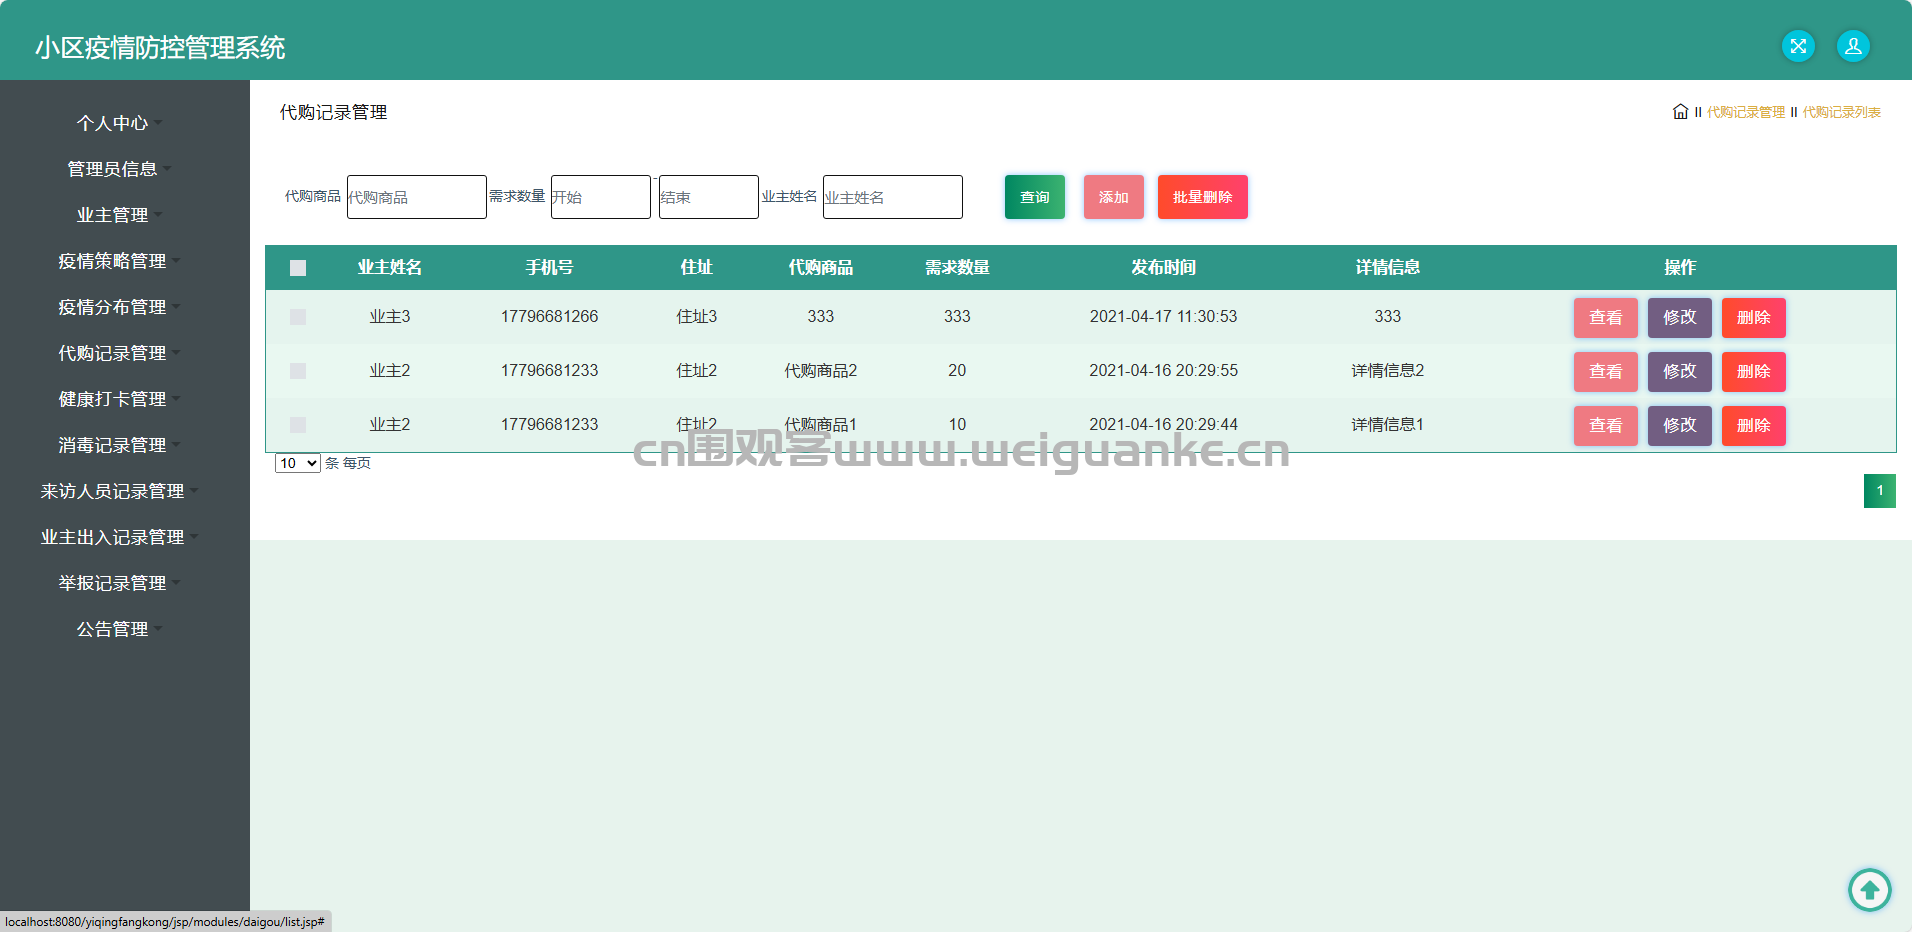Click timestamp 2021-04-16 20:29:55

1163,370
